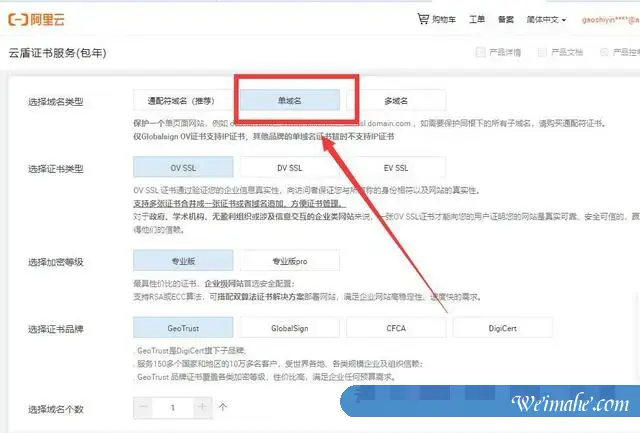The height and width of the screenshot is (433, 640).
Task: Click the 选择加密等级 label
Action: coord(56,262)
